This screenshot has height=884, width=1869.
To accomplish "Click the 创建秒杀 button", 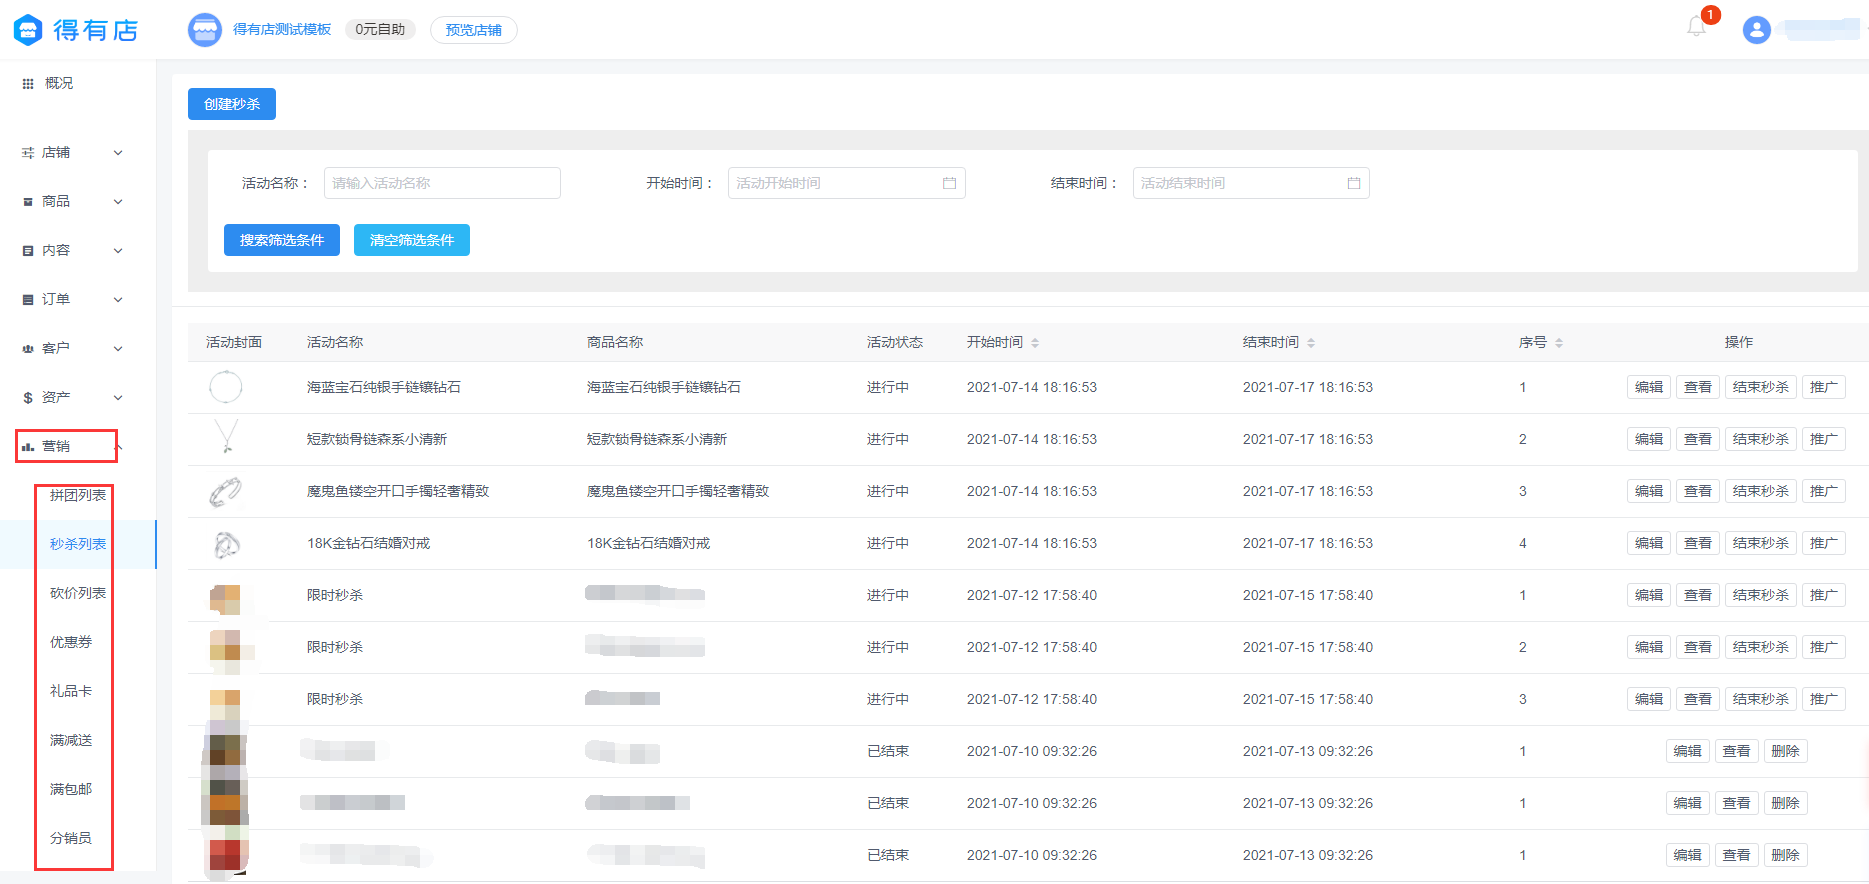I will [x=232, y=104].
